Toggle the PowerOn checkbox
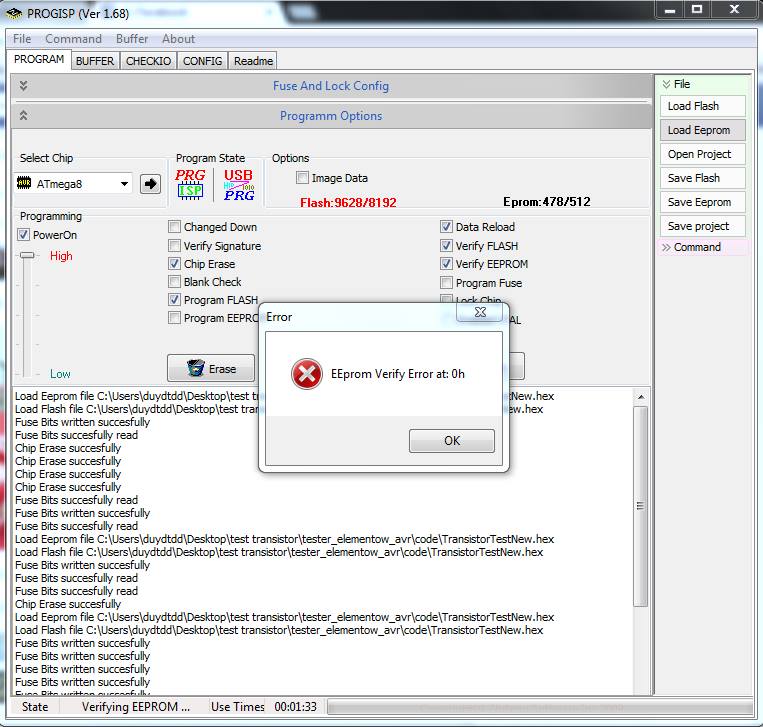763x727 pixels. 23,235
